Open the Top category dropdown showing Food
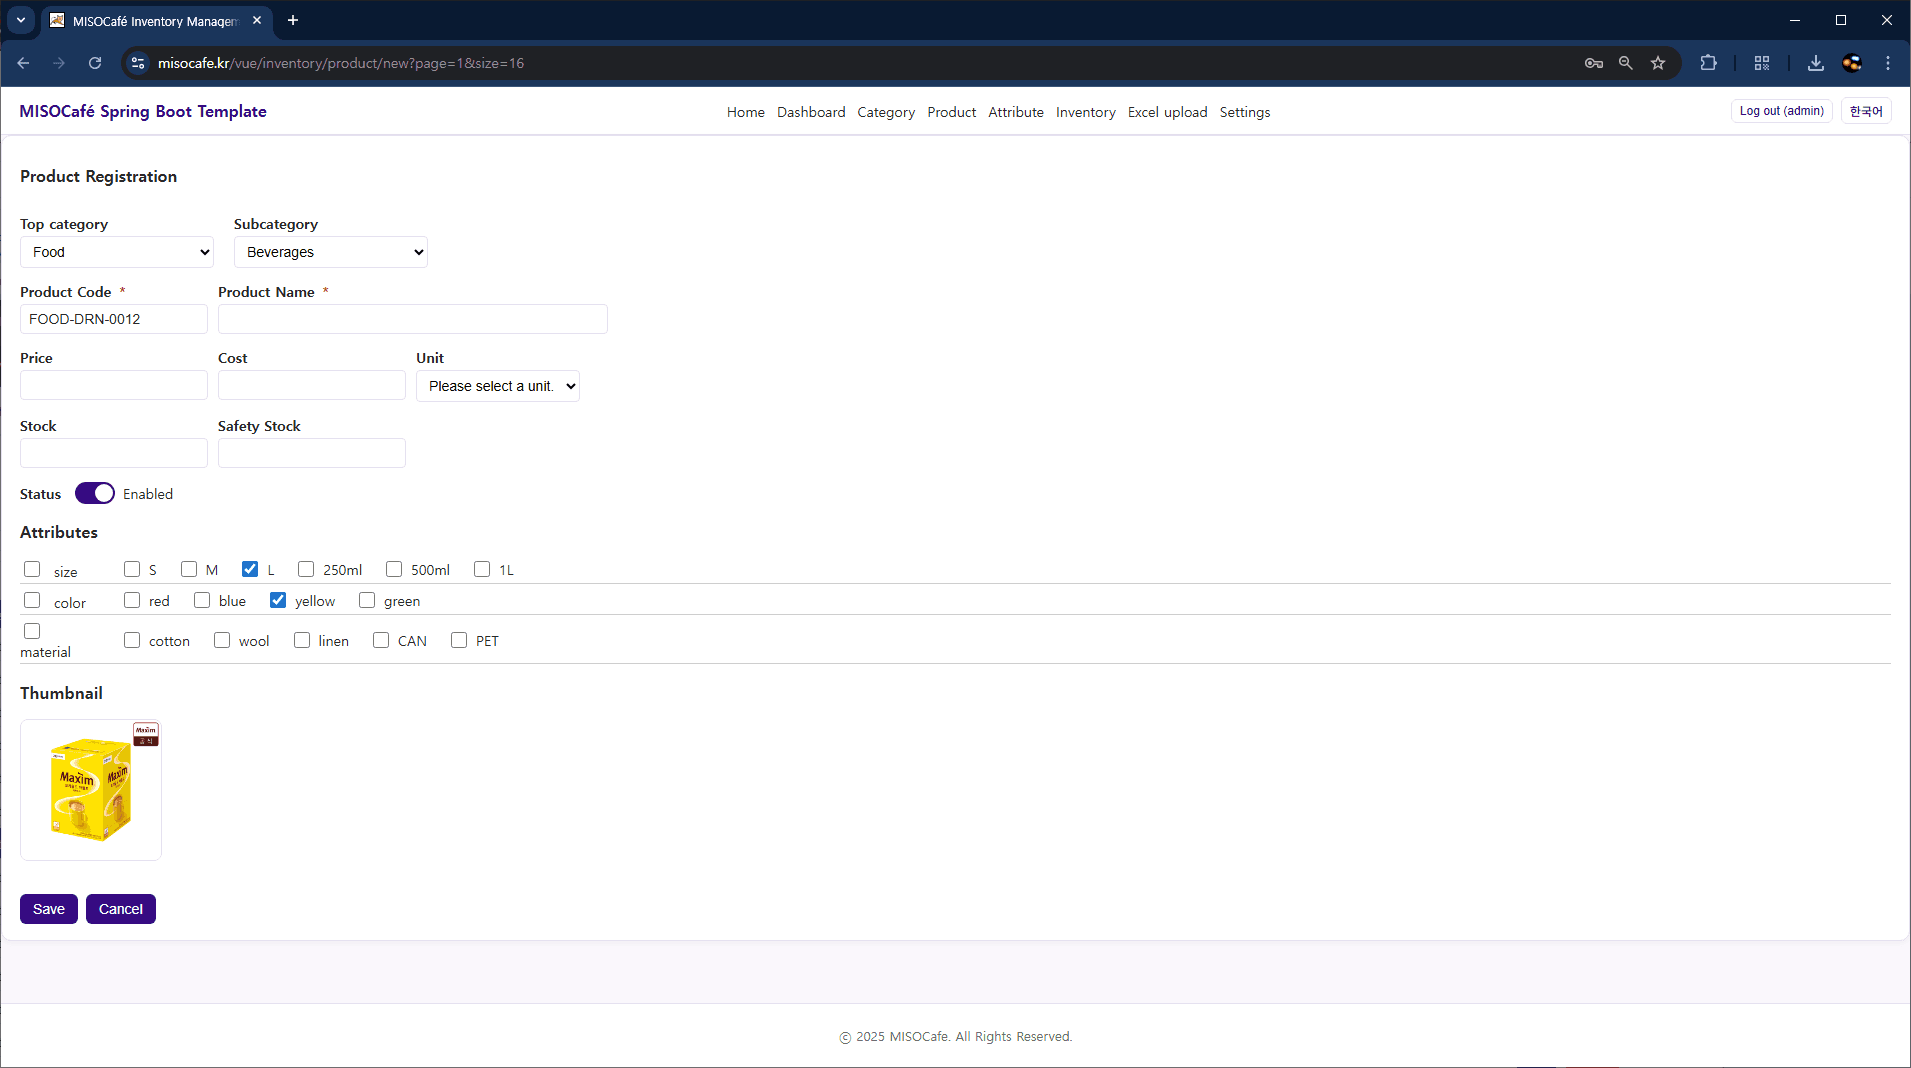Viewport: 1911px width, 1068px height. (117, 252)
